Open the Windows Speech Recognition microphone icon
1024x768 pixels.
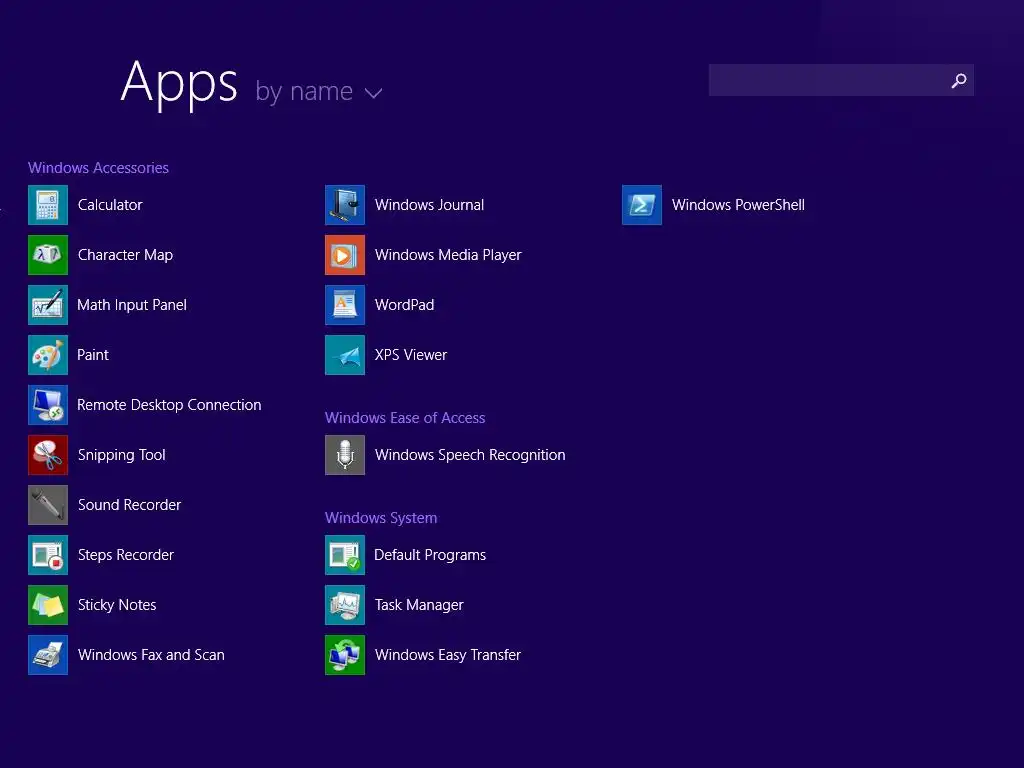345,455
